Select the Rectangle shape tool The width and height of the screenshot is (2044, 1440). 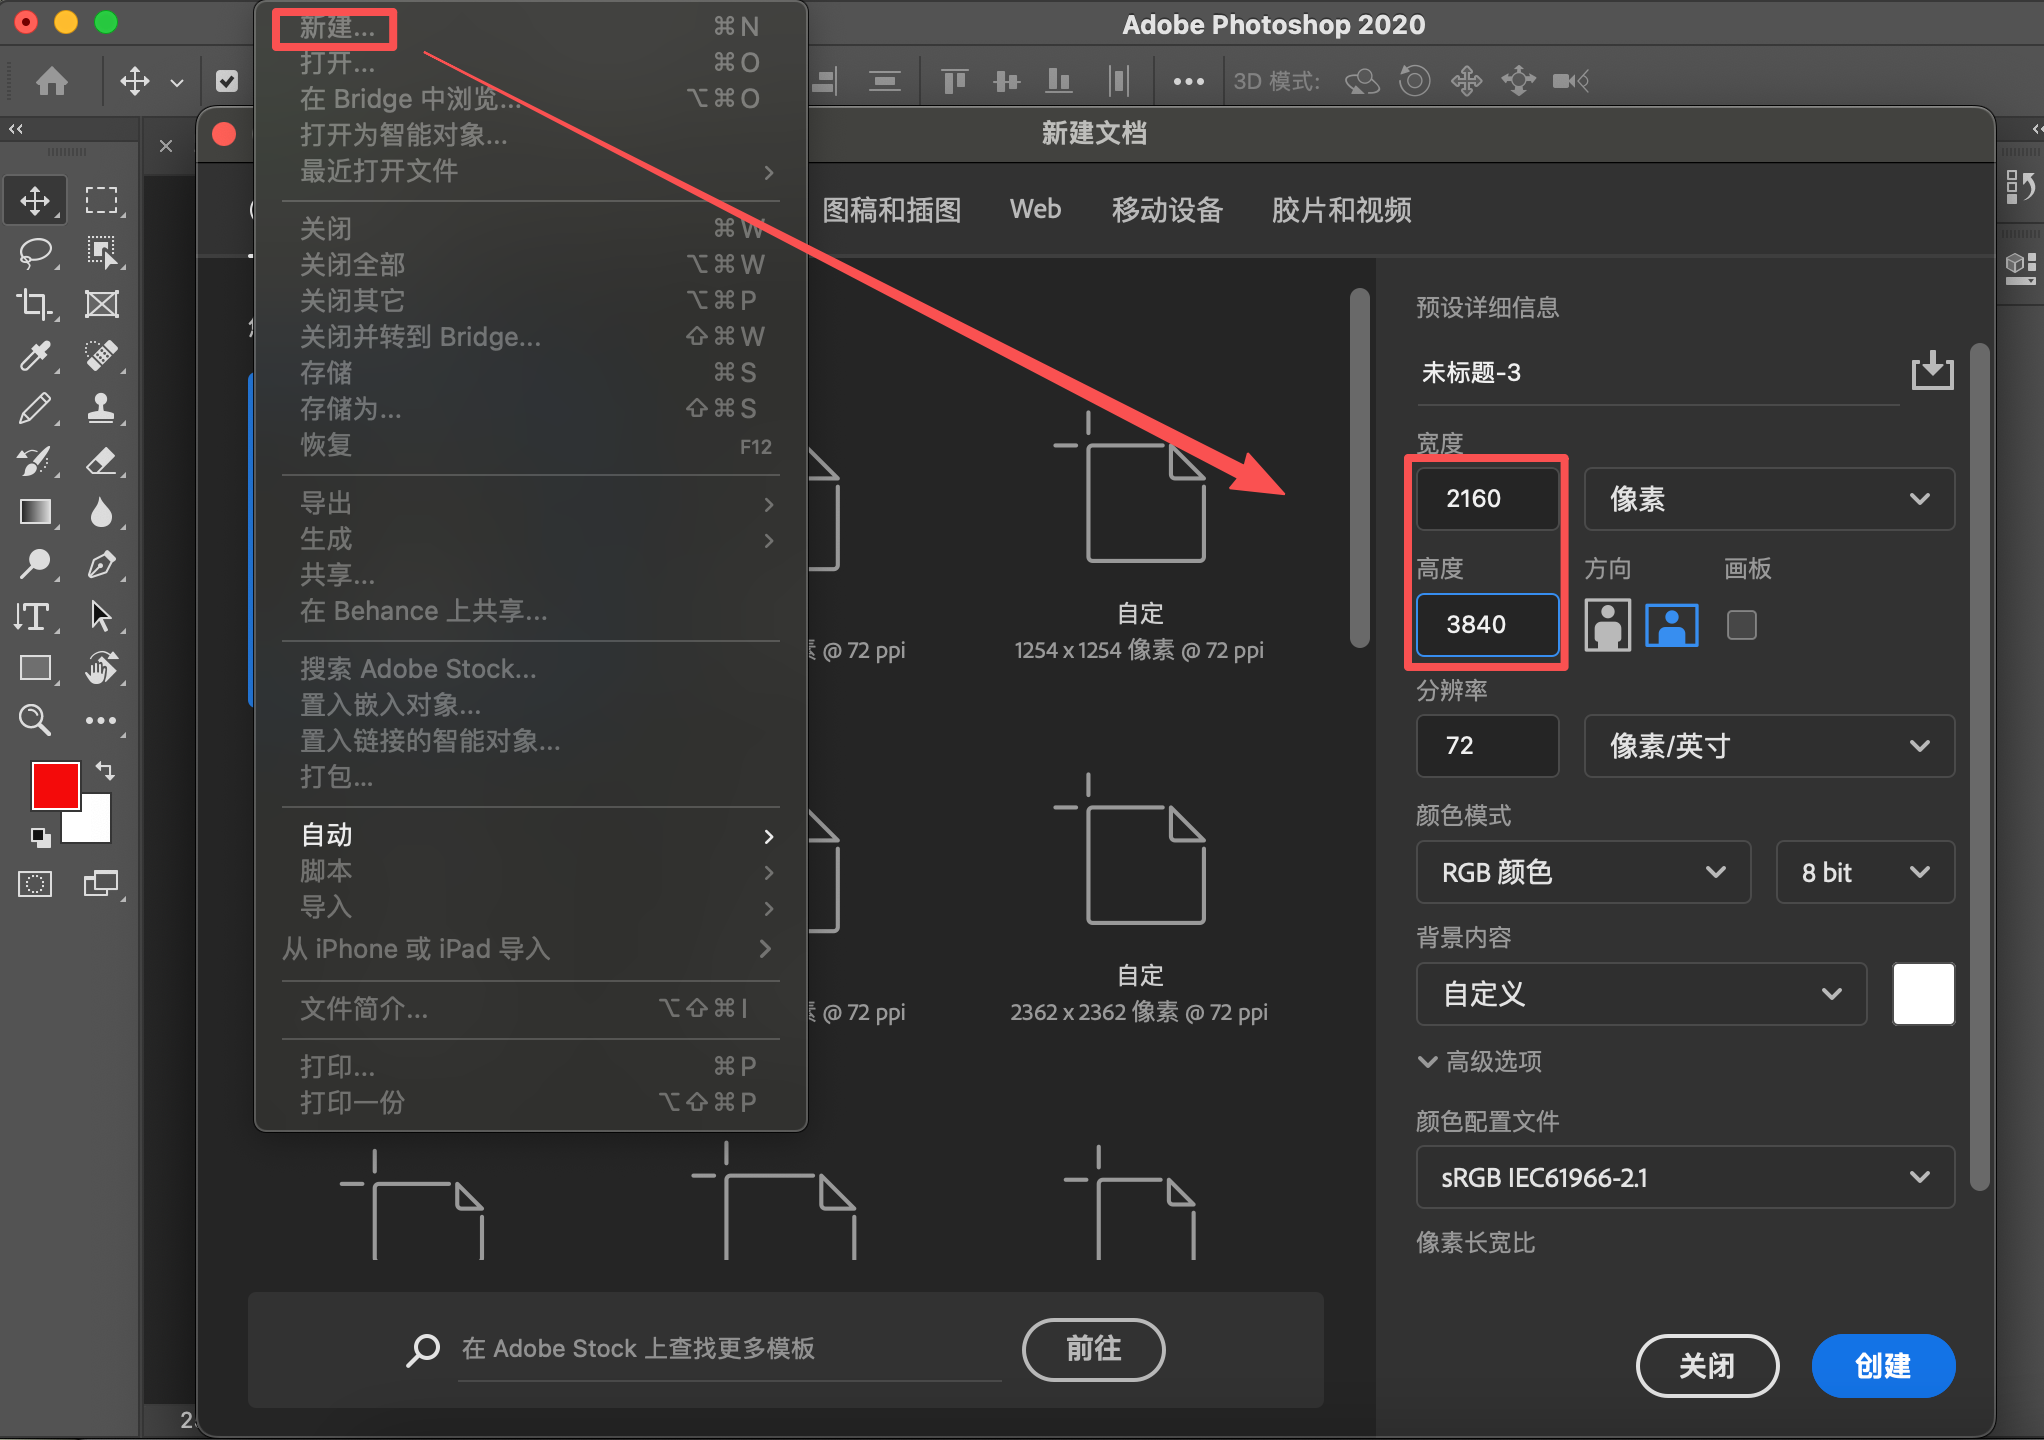[35, 668]
